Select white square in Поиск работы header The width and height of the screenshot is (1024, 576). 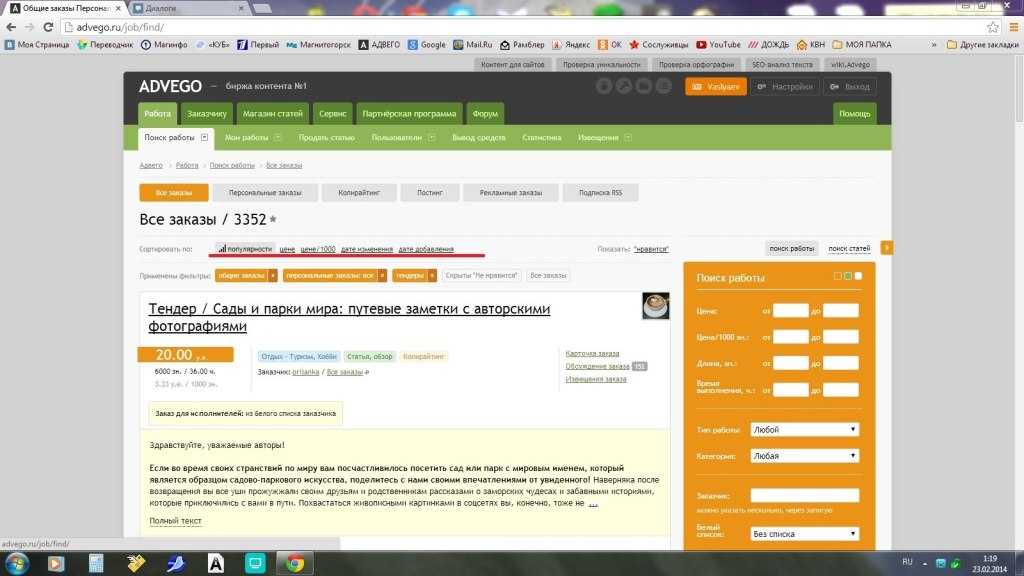point(858,276)
